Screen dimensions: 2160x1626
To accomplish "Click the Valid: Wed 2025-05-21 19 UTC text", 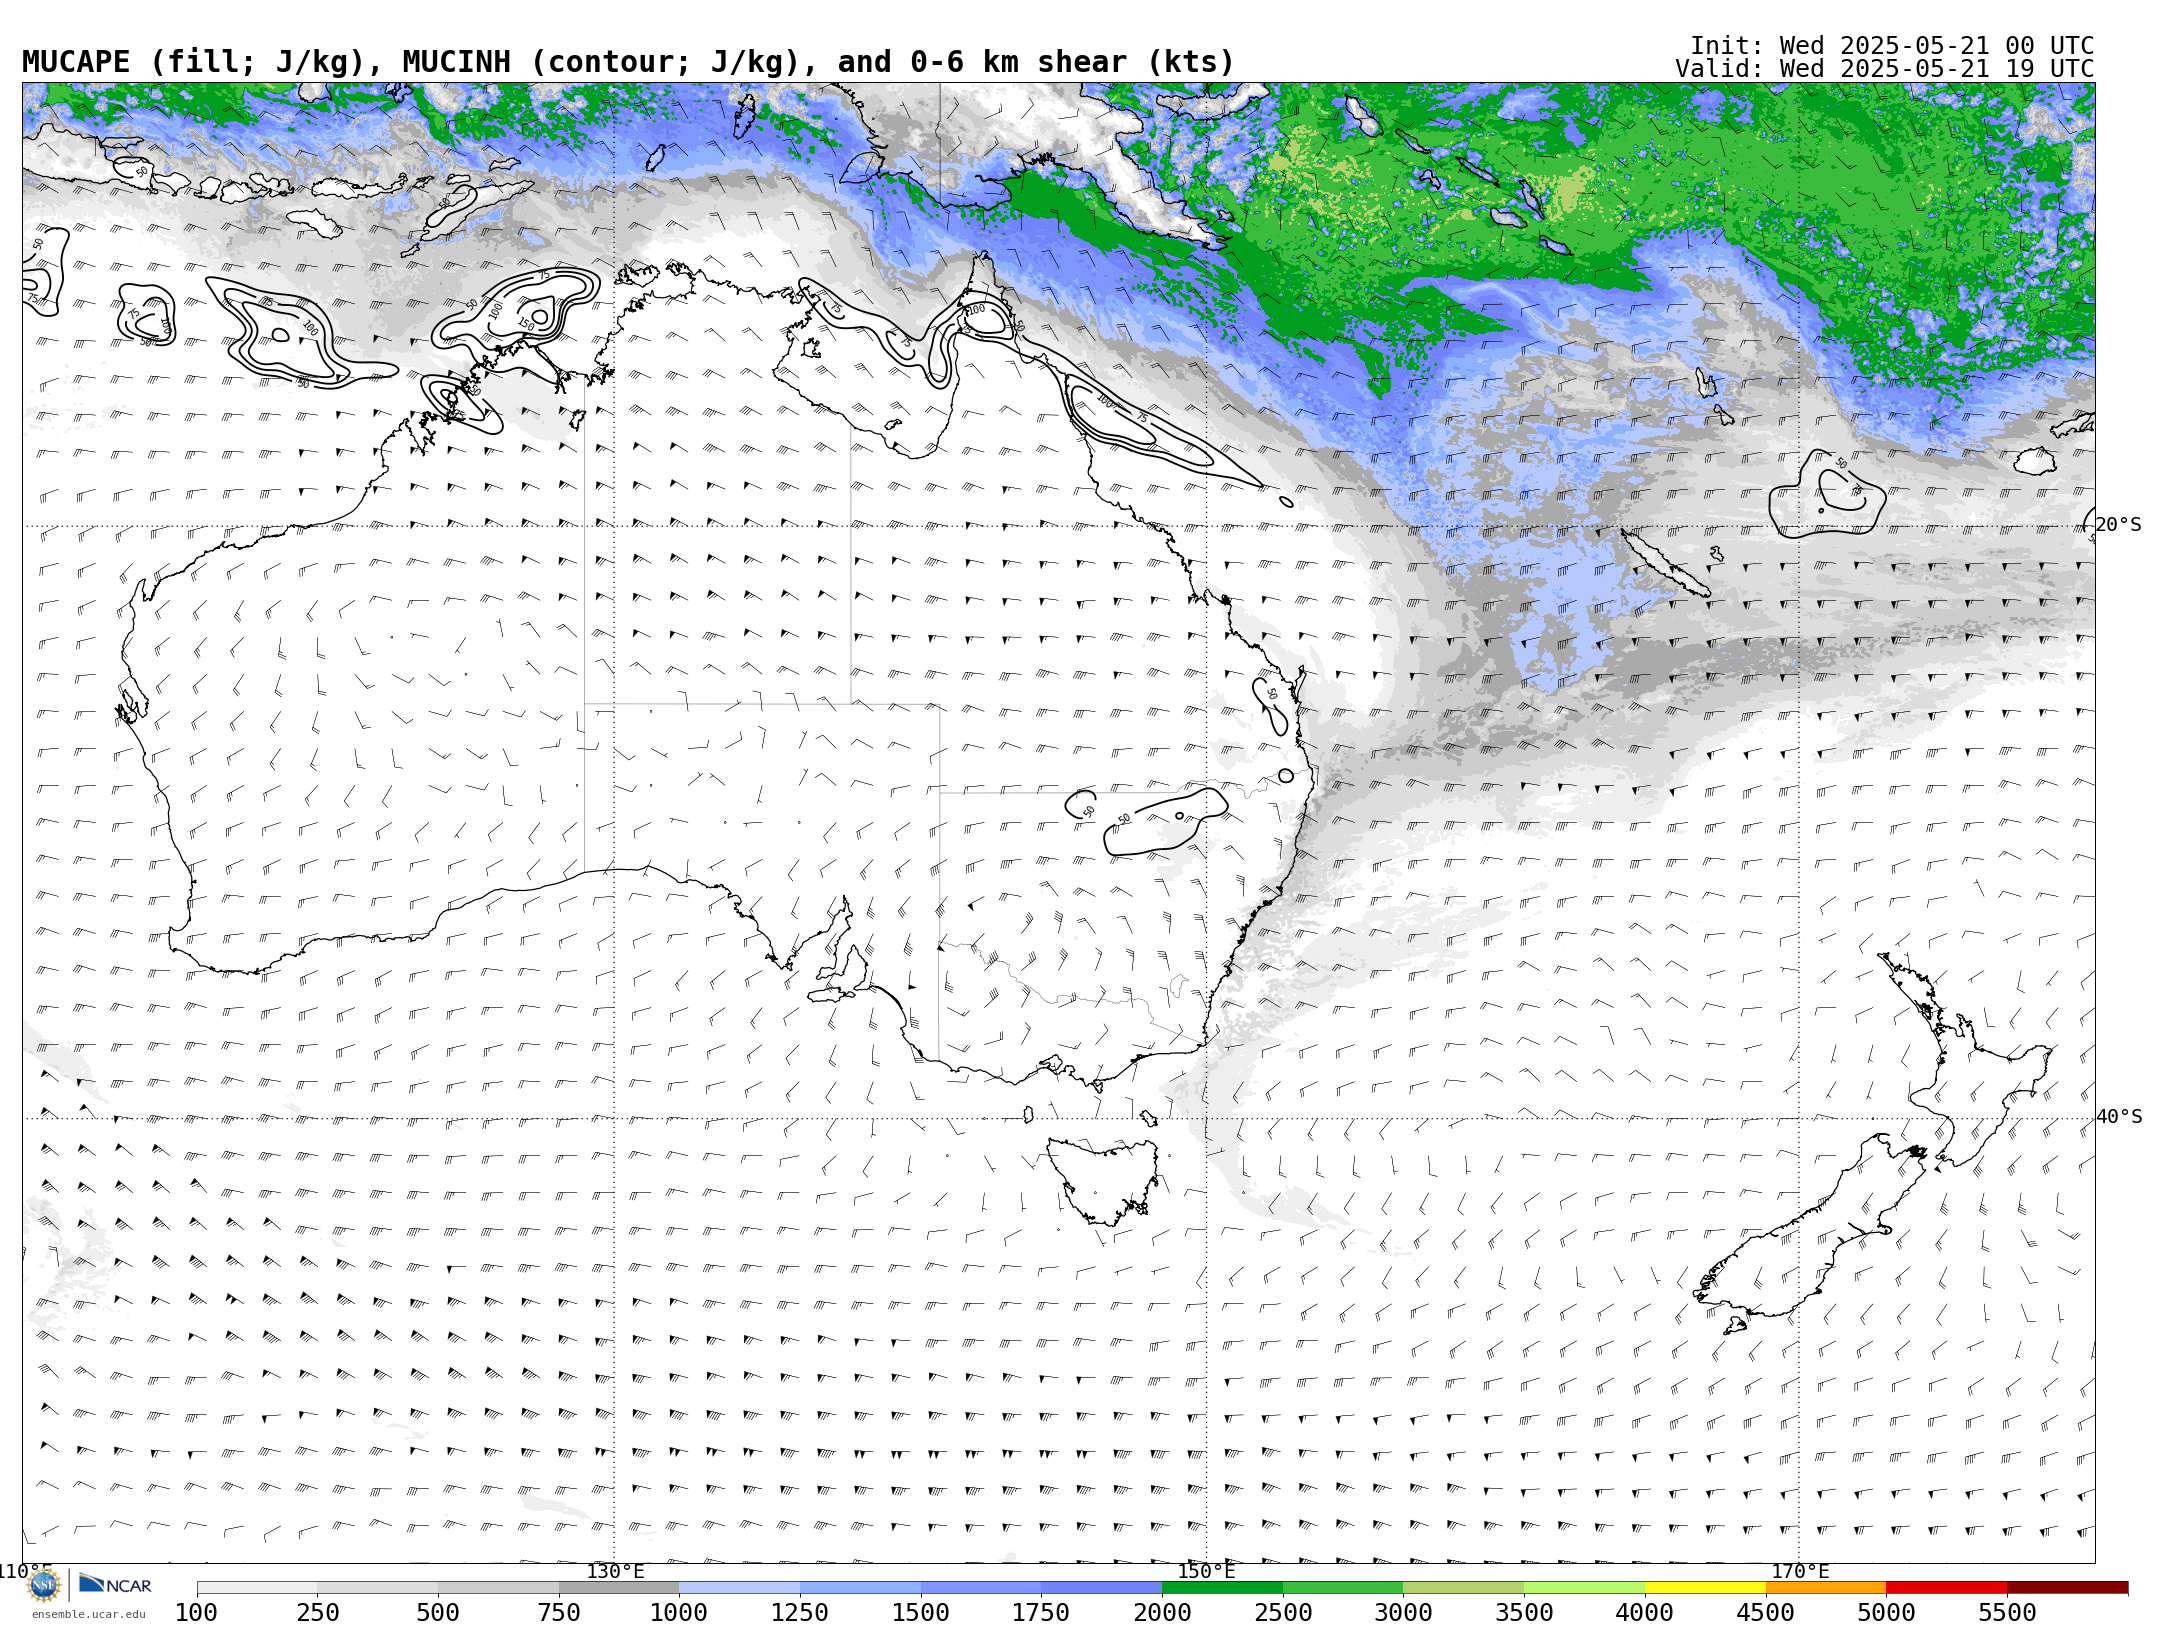I will point(1885,69).
